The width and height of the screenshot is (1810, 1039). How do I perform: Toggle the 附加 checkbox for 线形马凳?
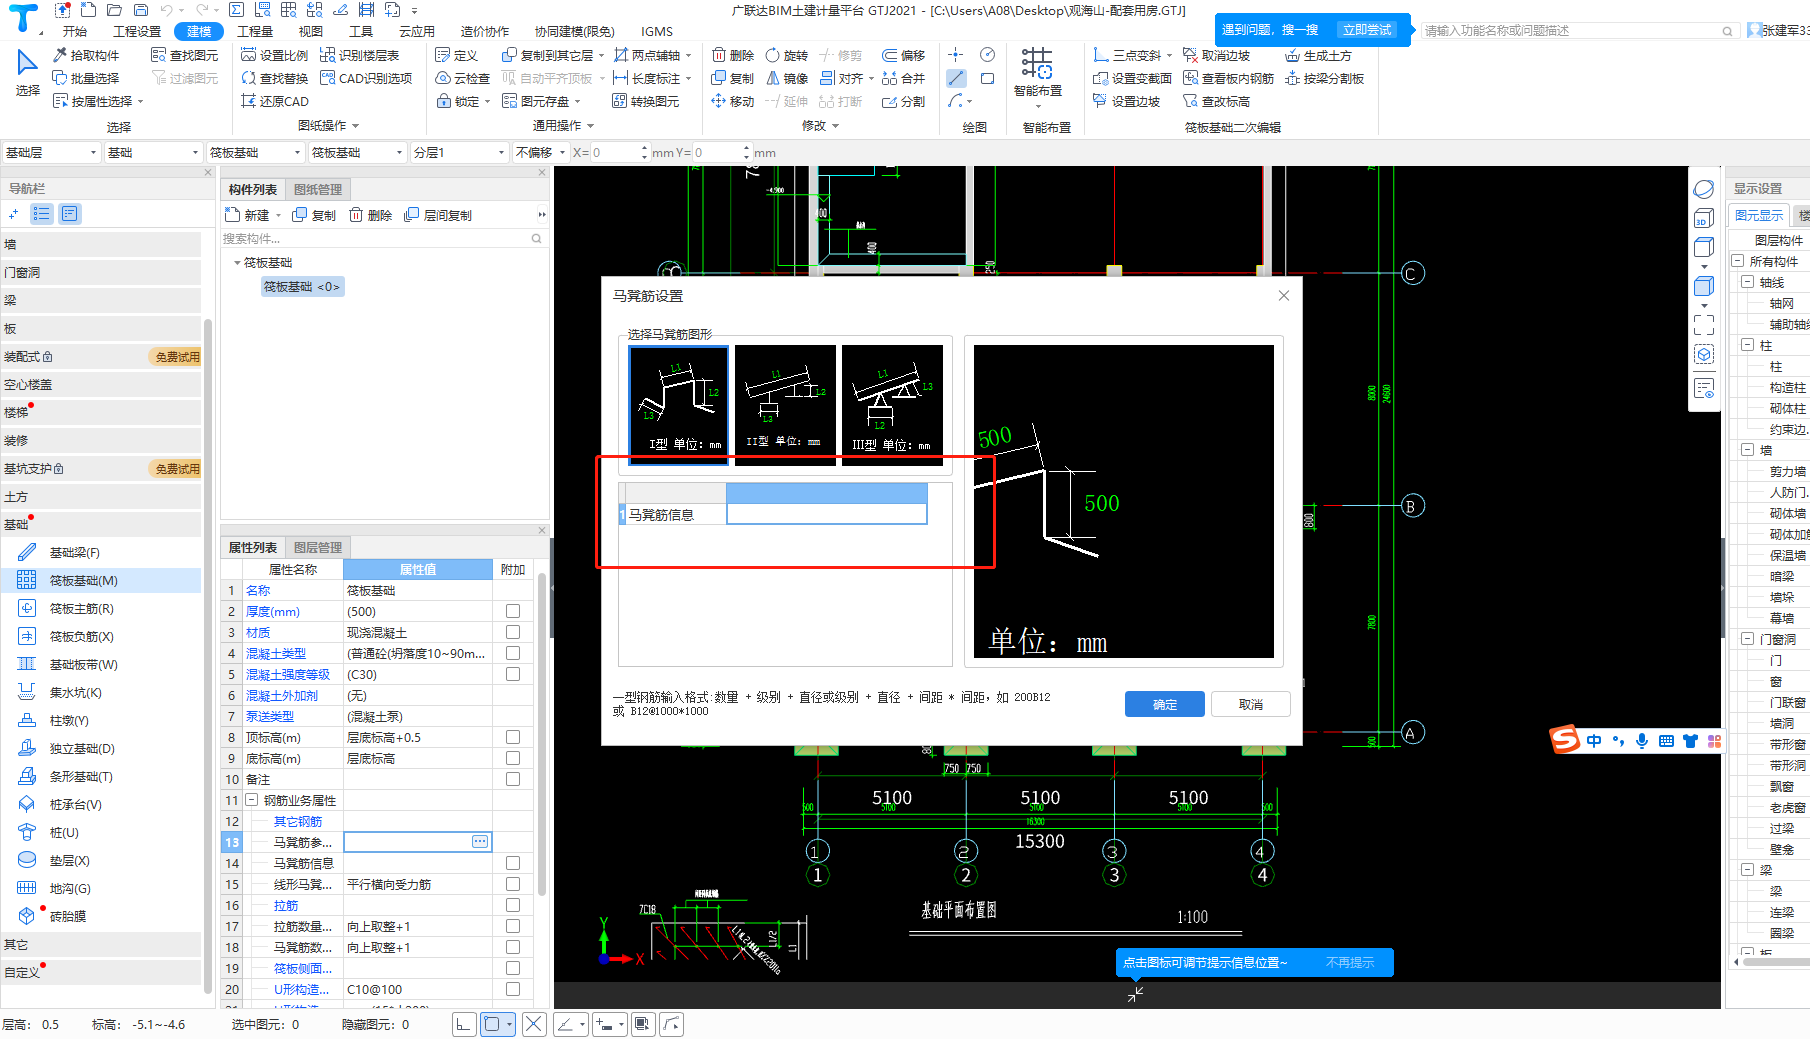click(513, 884)
